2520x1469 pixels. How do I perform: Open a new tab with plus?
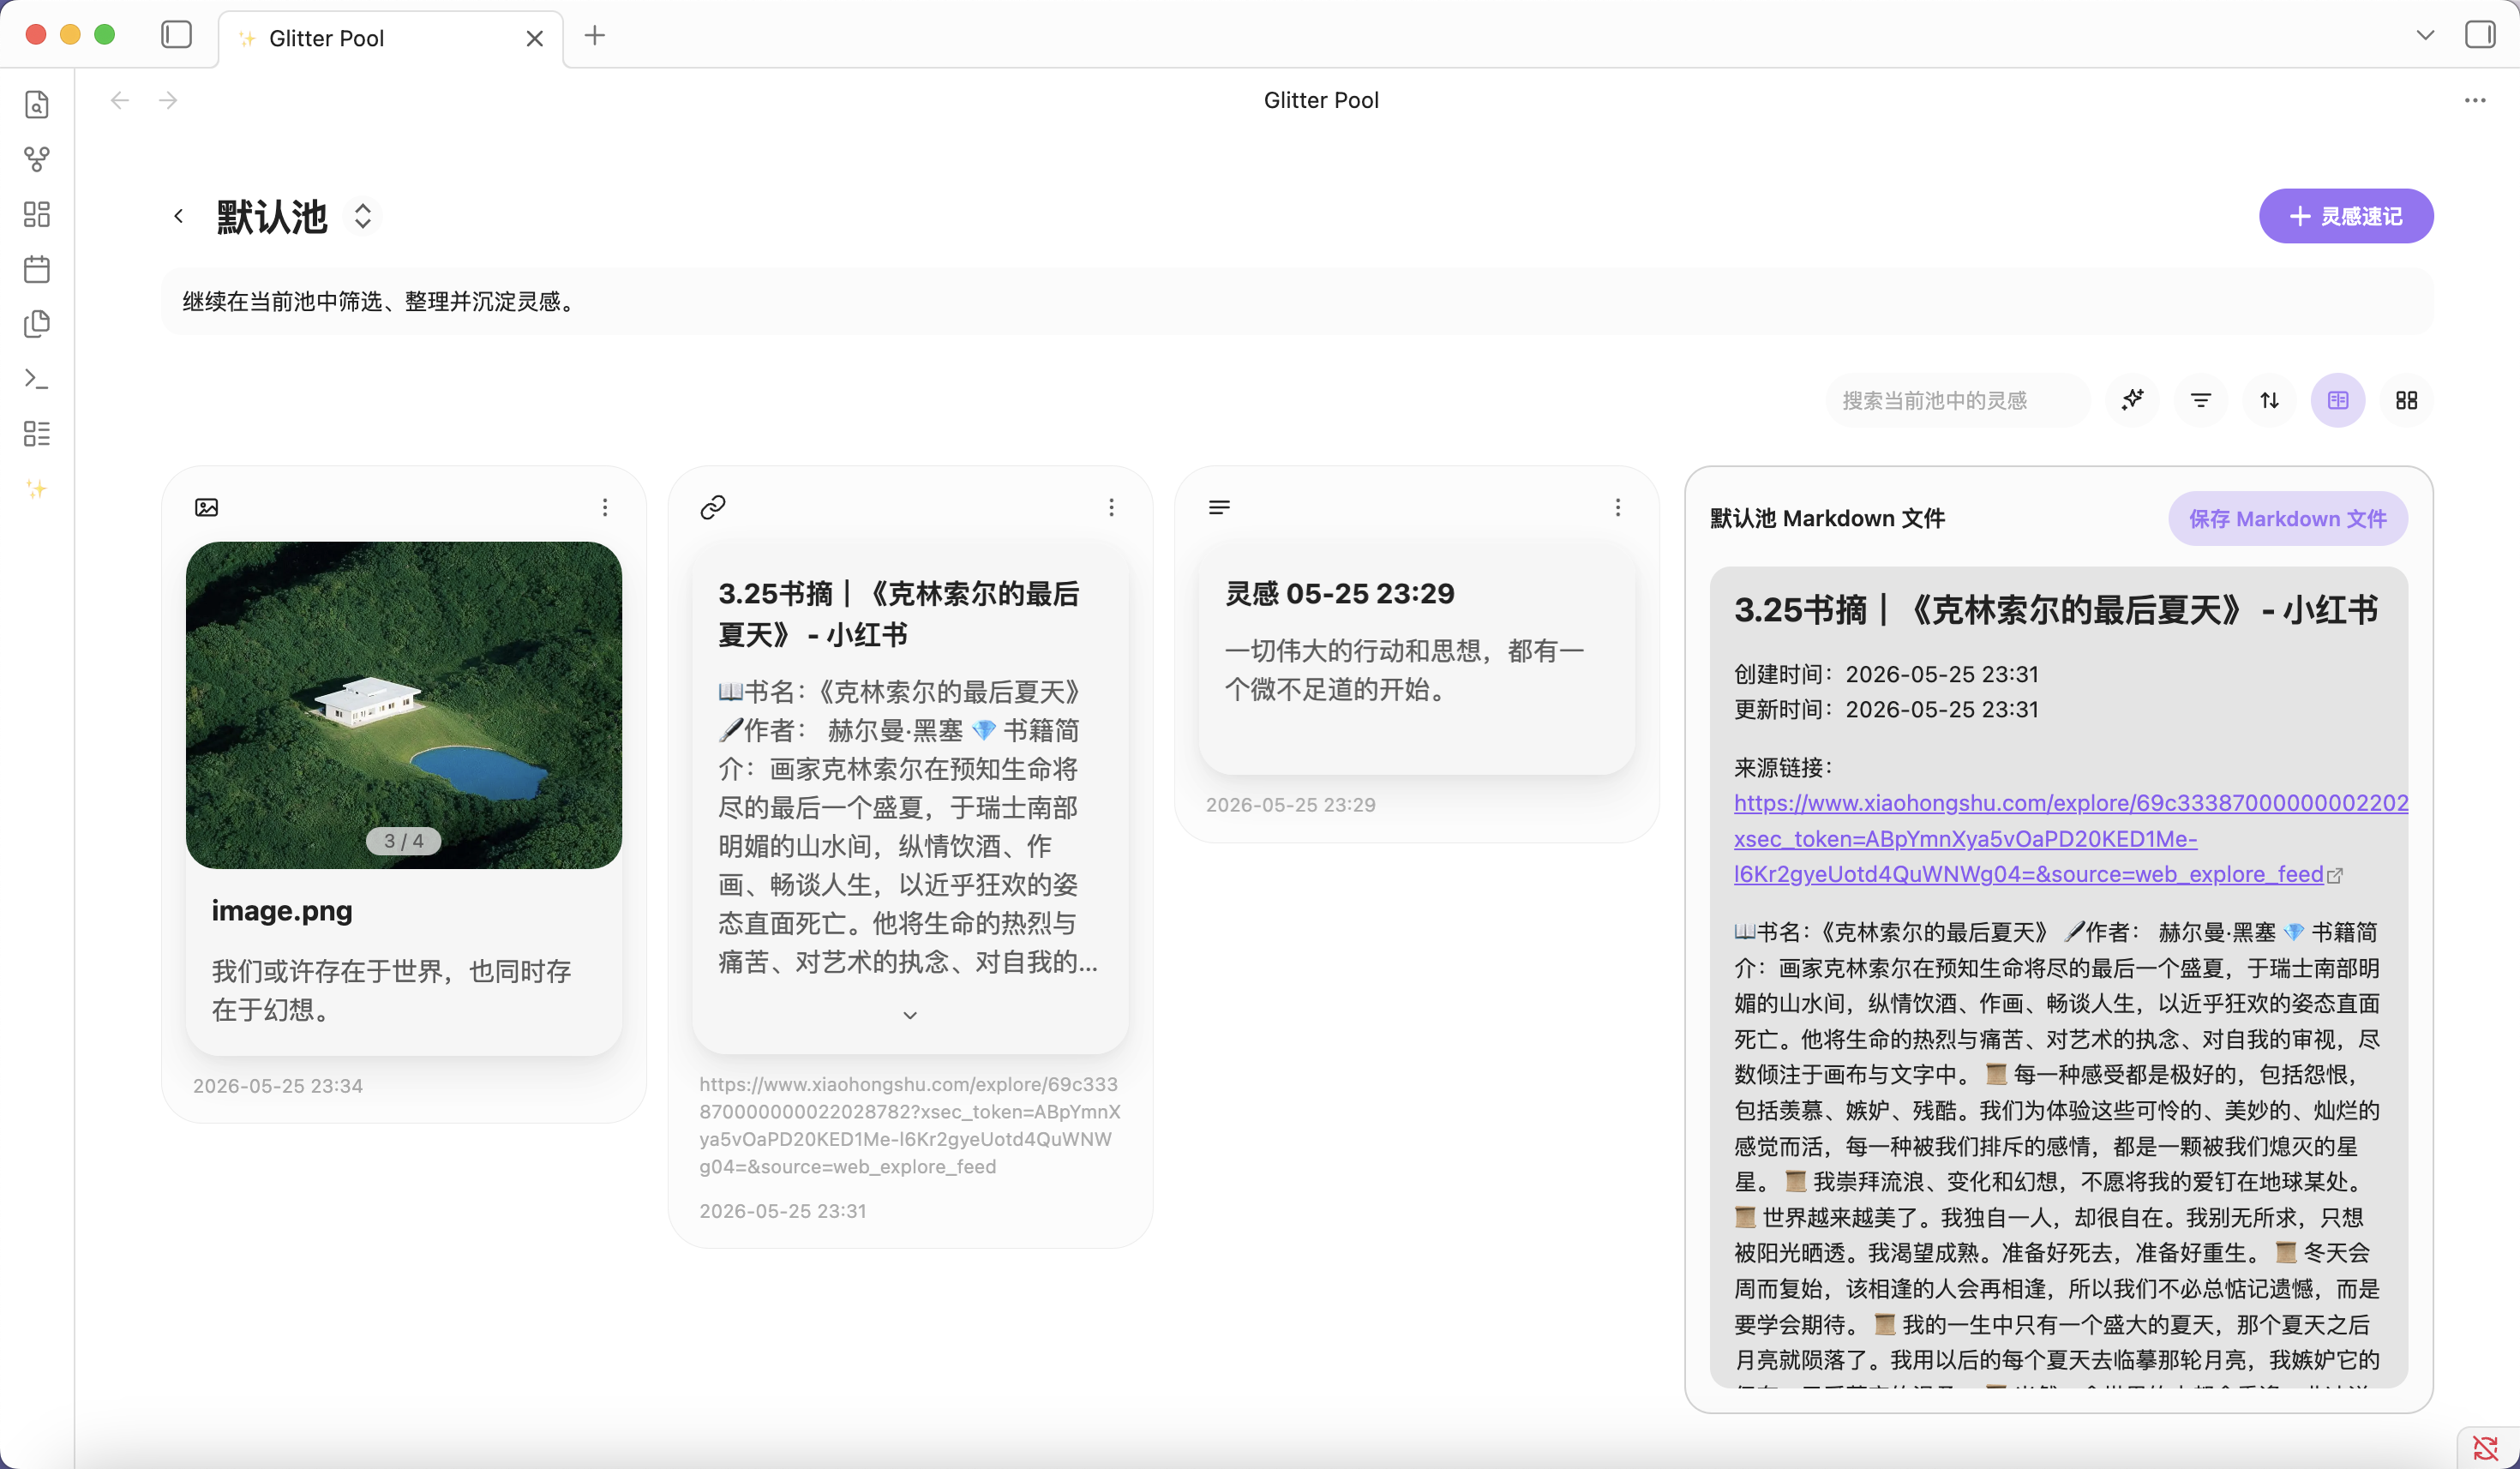click(x=595, y=36)
